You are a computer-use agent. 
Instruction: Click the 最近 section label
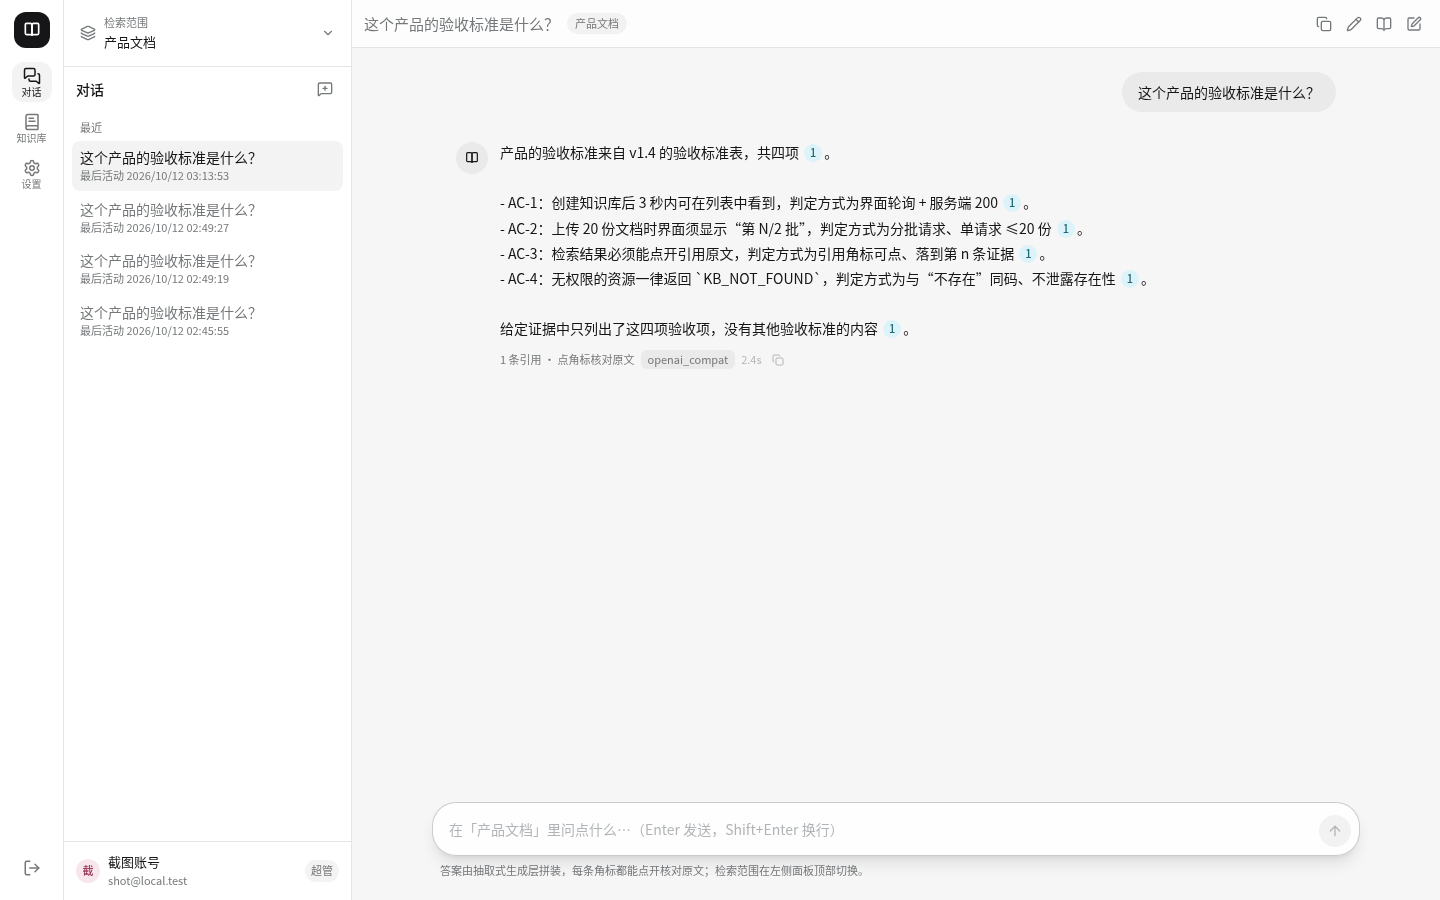point(91,128)
